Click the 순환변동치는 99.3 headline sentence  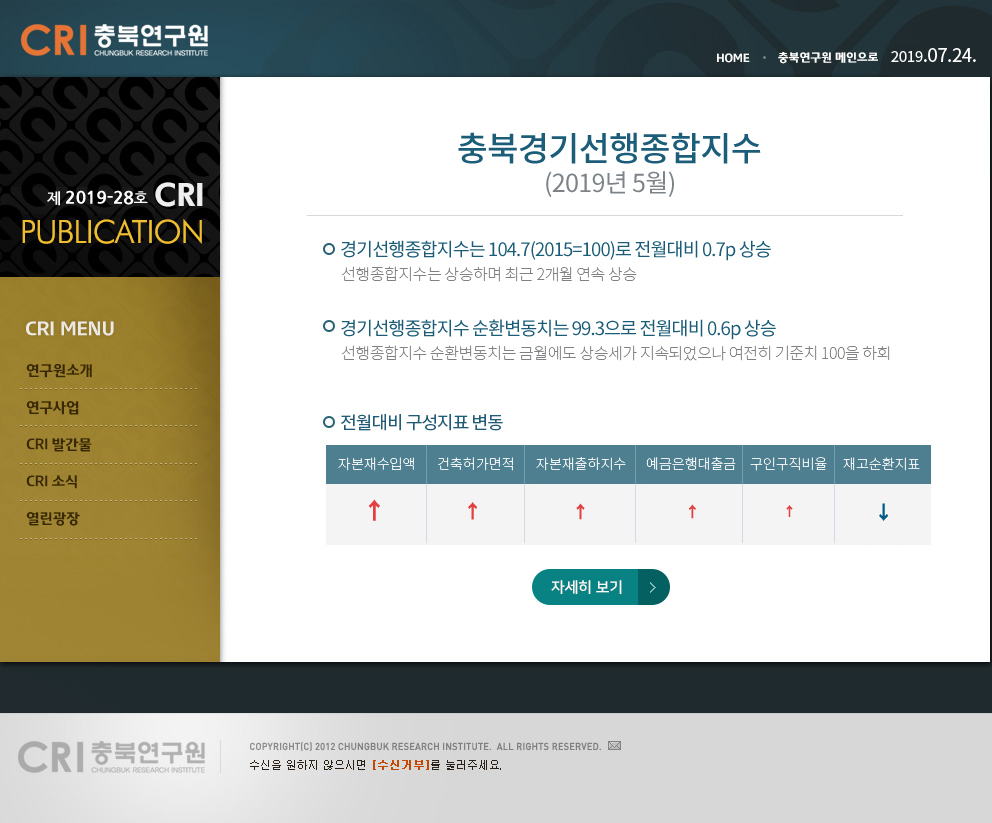pos(558,328)
